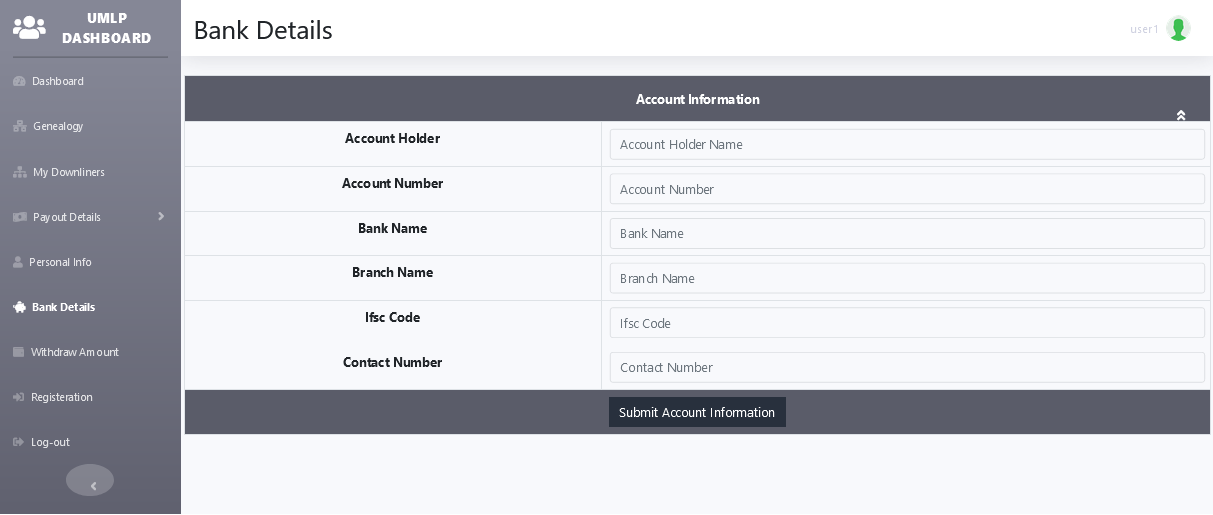Focus the Account Holder Name field
1213x515 pixels.
point(906,144)
